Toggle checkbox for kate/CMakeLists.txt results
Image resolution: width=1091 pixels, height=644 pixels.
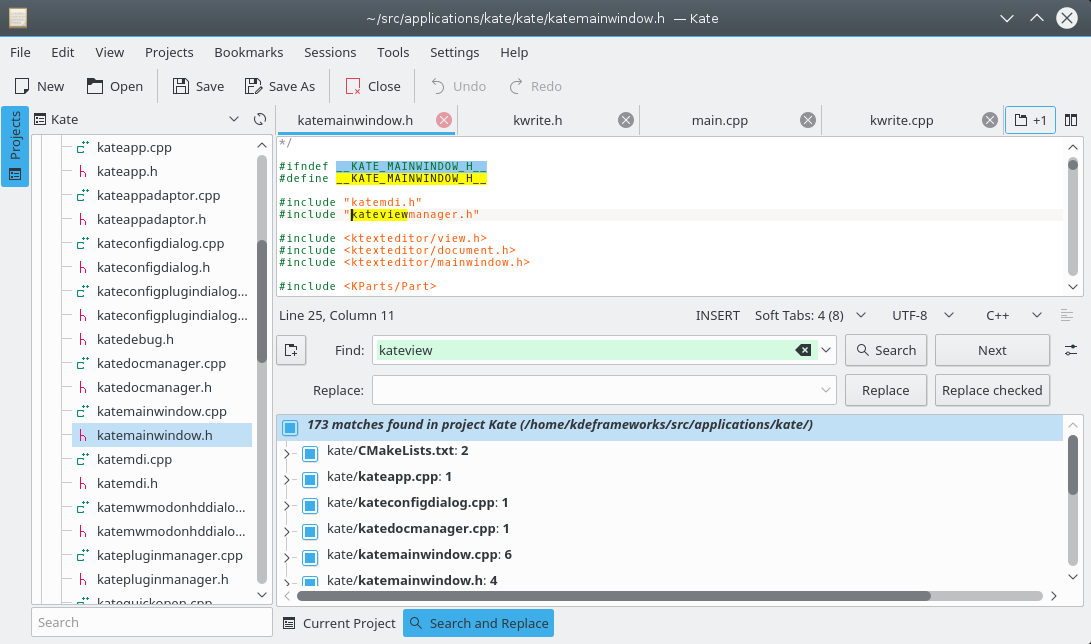[309, 452]
